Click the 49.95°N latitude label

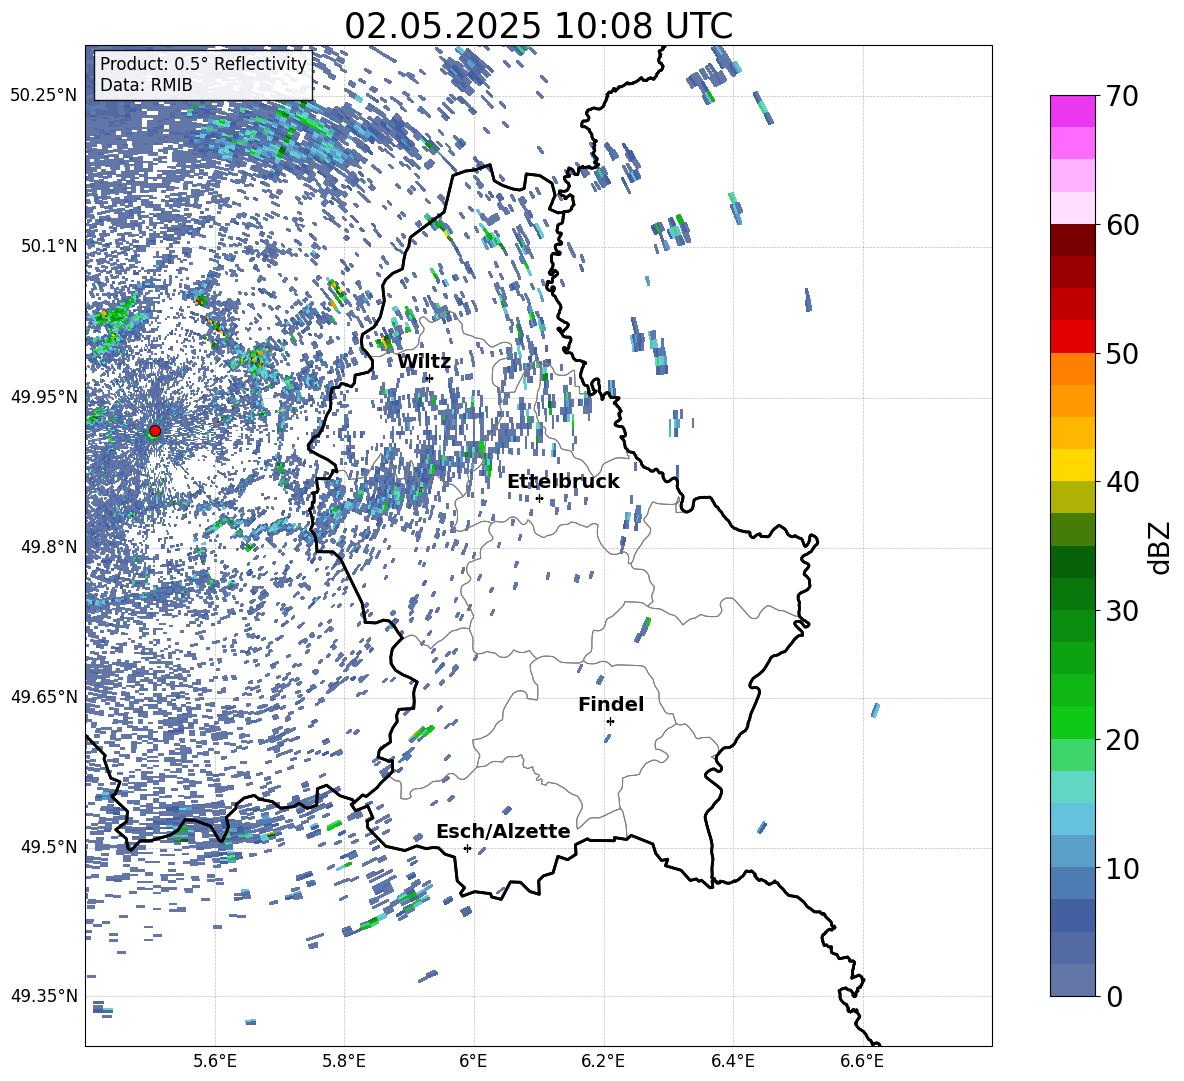(x=44, y=396)
